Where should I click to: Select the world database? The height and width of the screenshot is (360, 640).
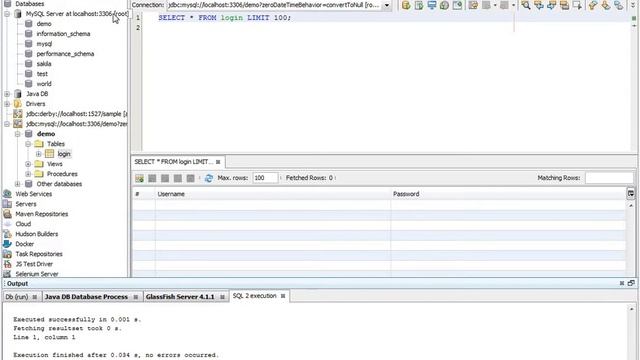point(44,84)
